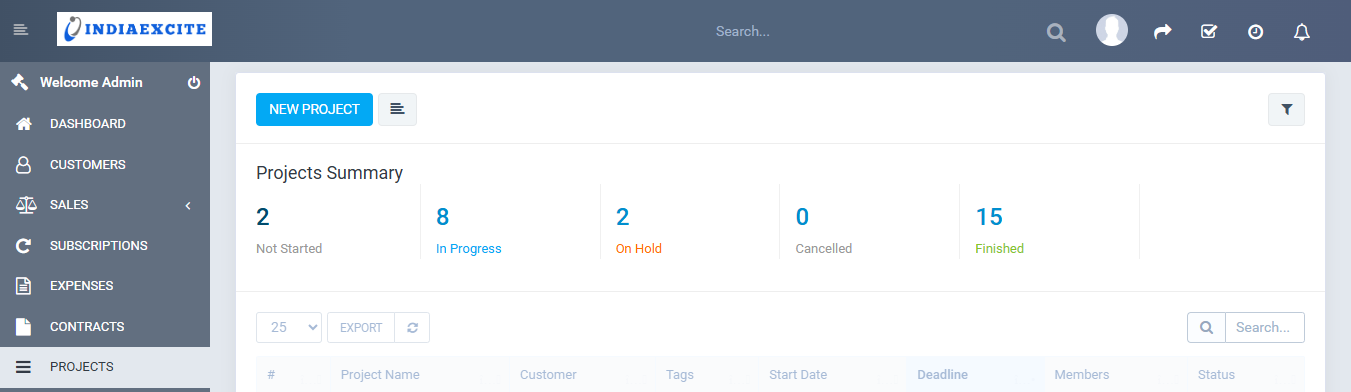Click the magnifier icon next to the top search
The height and width of the screenshot is (392, 1351).
pyautogui.click(x=1056, y=32)
